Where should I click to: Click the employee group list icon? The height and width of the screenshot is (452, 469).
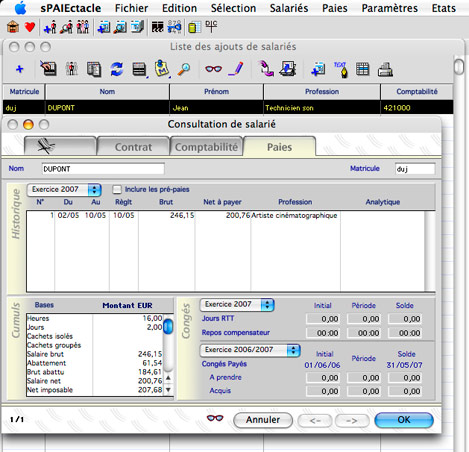(83, 27)
